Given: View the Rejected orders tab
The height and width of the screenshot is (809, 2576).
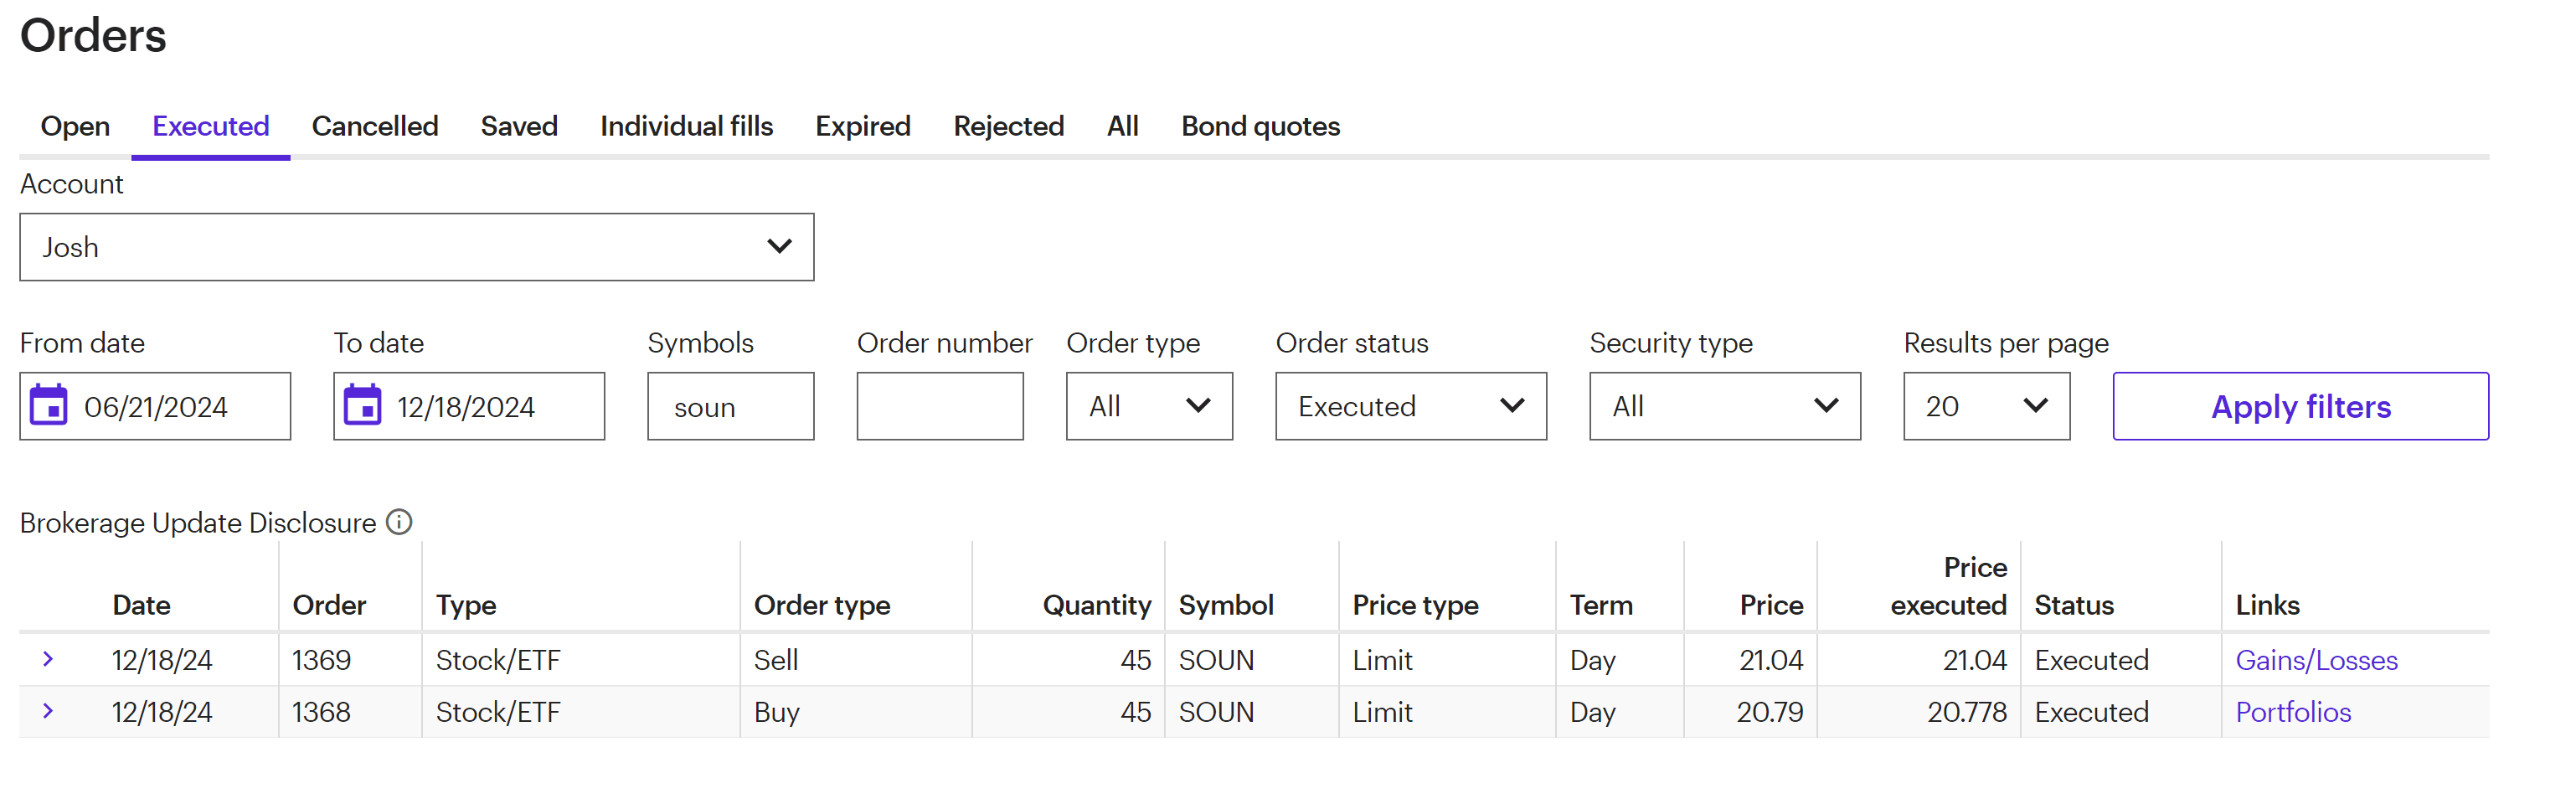Looking at the screenshot, I should click(x=1008, y=126).
